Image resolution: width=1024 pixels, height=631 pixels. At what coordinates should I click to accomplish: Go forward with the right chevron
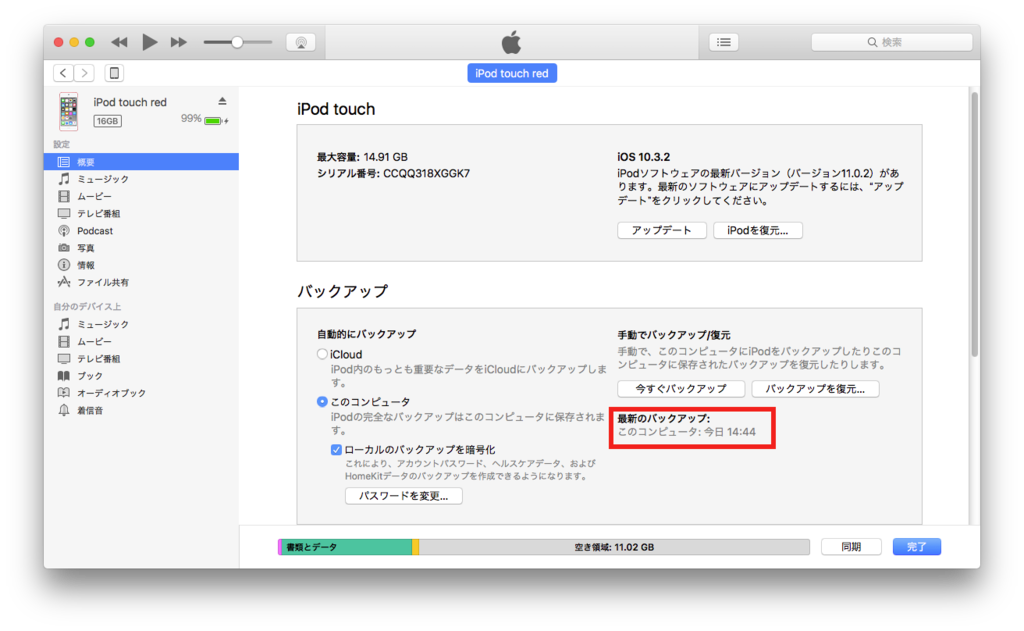(x=84, y=73)
